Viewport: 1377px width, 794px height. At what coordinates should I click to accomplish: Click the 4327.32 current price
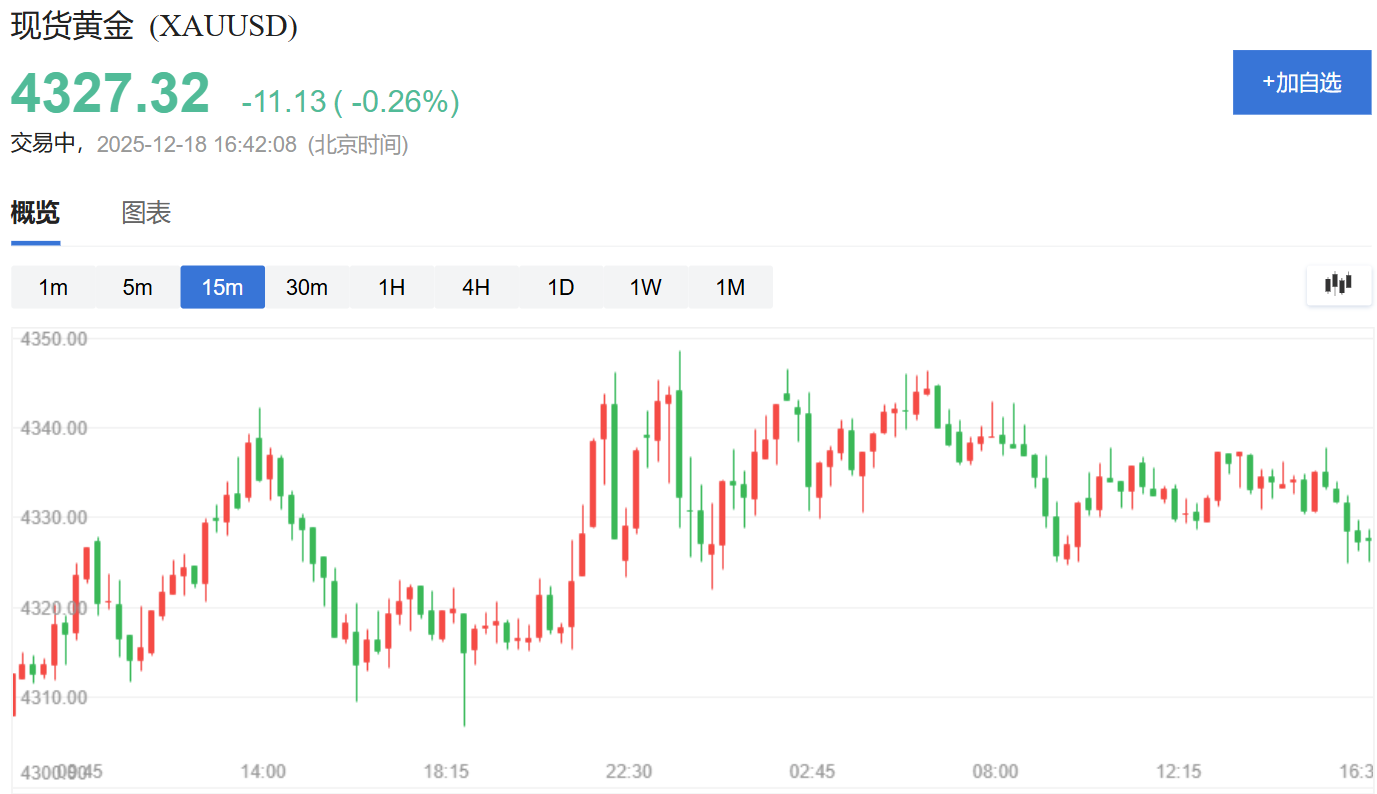point(110,94)
